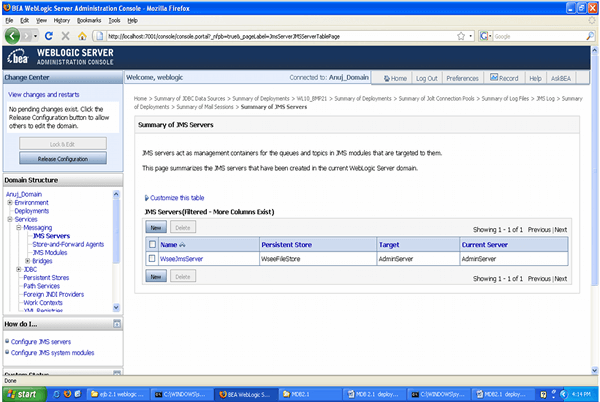Check the select-all checkbox in table header

152,244
